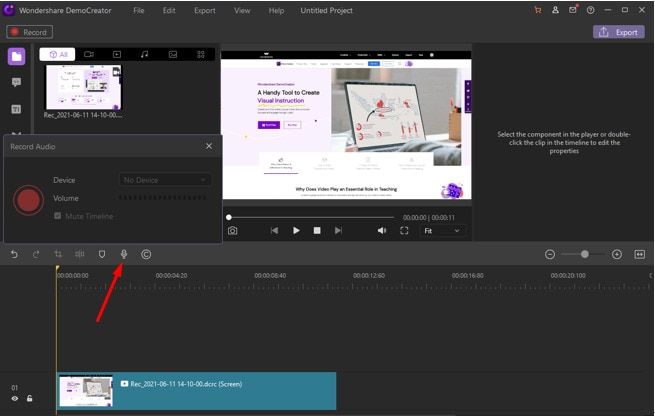Screen dimensions: 655x416
Task: Zoom in the timeline
Action: coord(617,254)
